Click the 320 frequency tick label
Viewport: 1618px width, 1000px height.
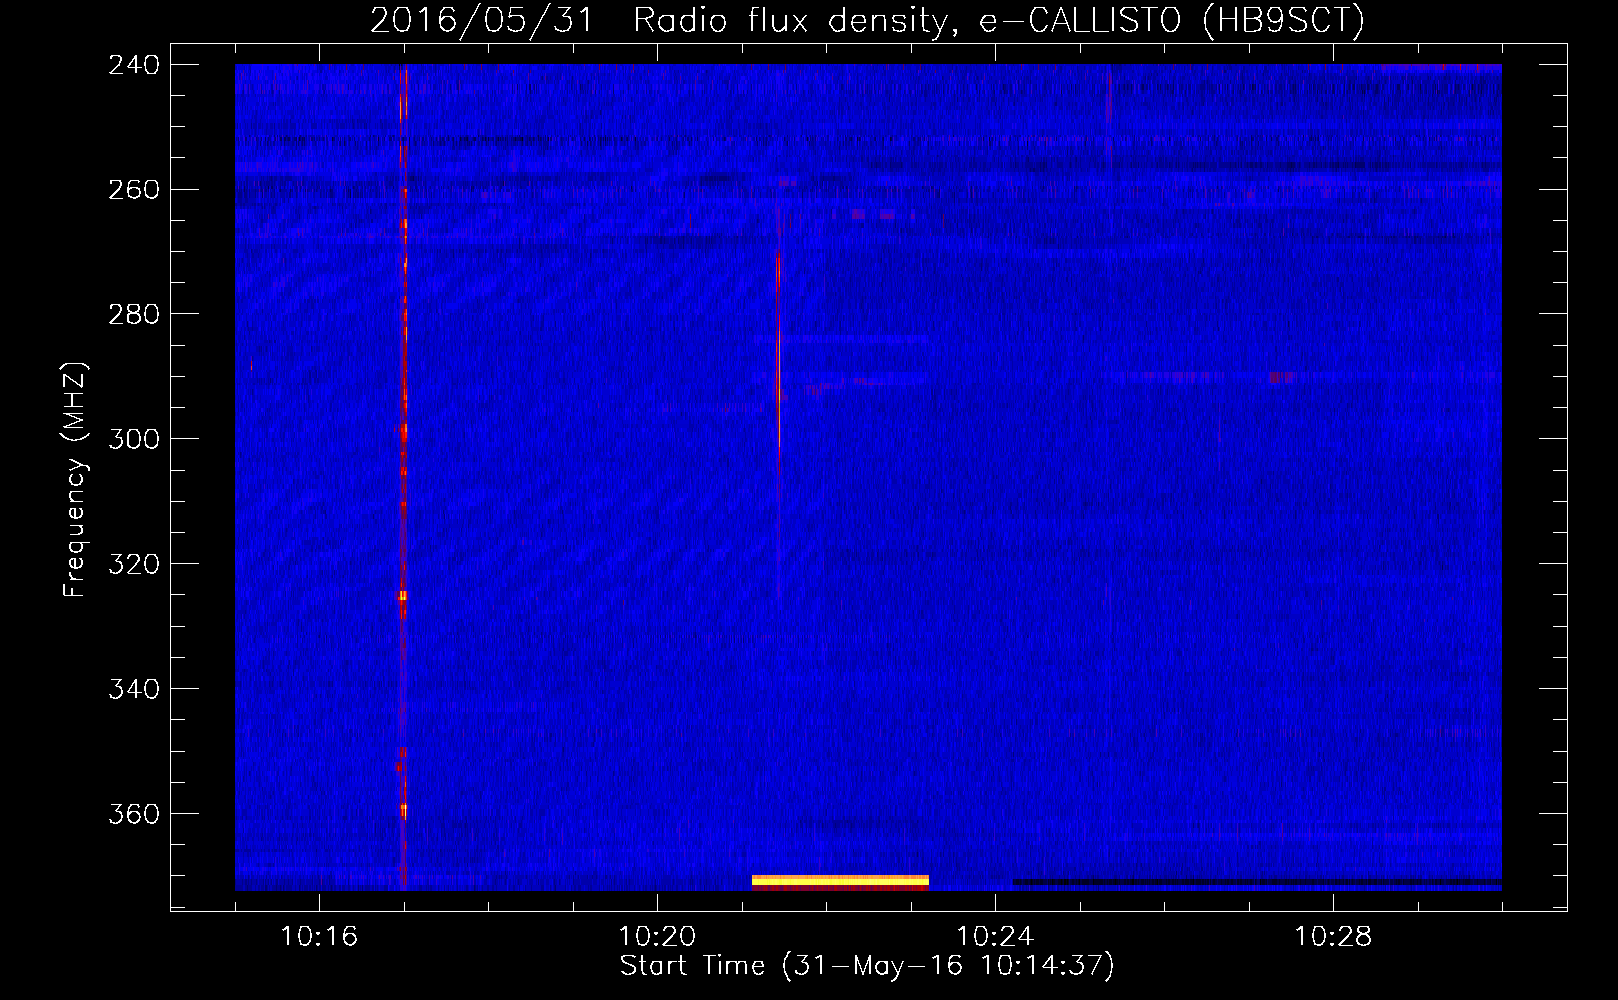(x=134, y=565)
